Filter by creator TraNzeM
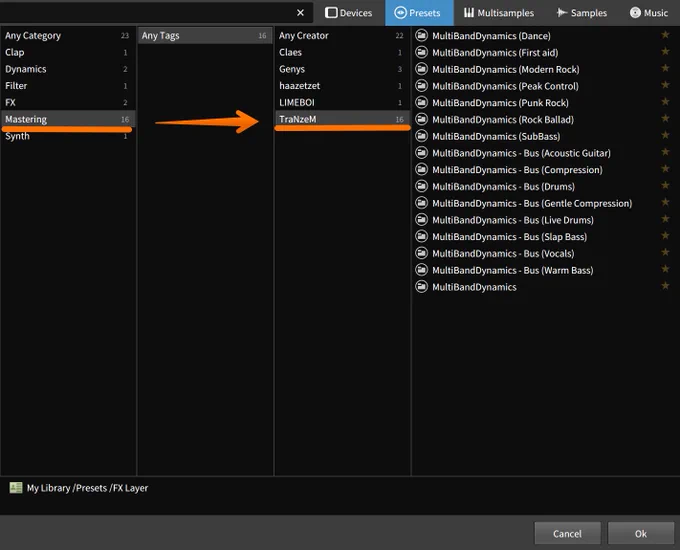This screenshot has width=680, height=550. coord(342,119)
